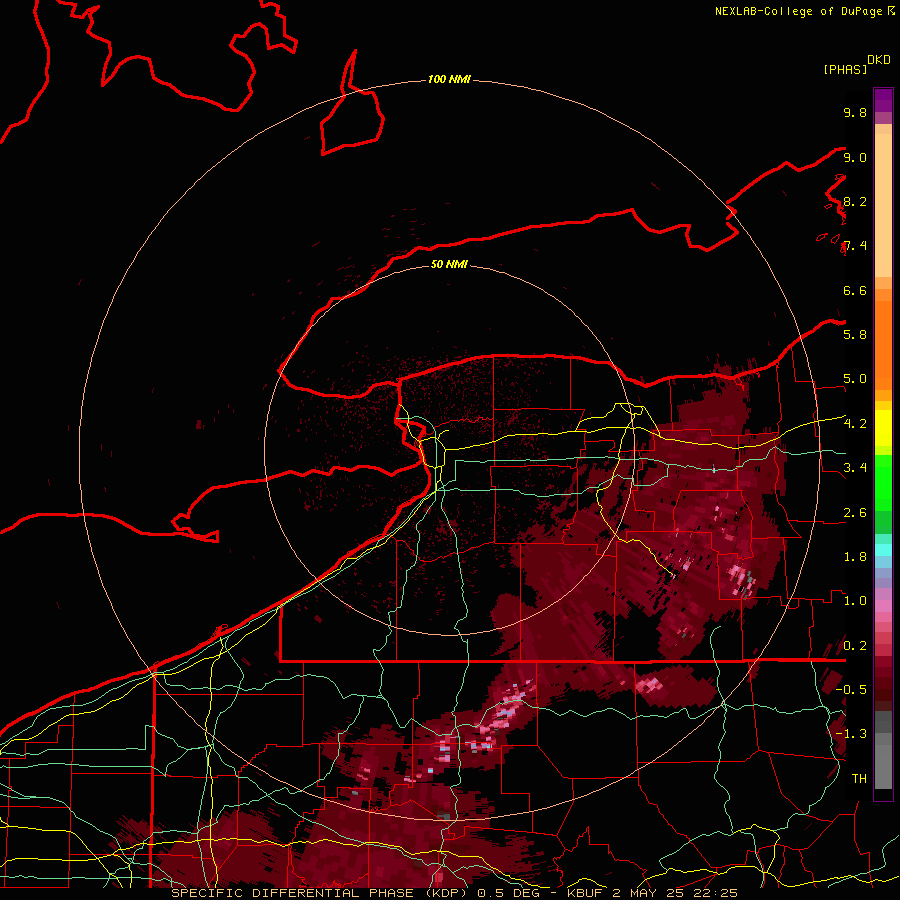Select the 5.0 value on color scale
Screen dimensions: 900x900
(x=855, y=379)
